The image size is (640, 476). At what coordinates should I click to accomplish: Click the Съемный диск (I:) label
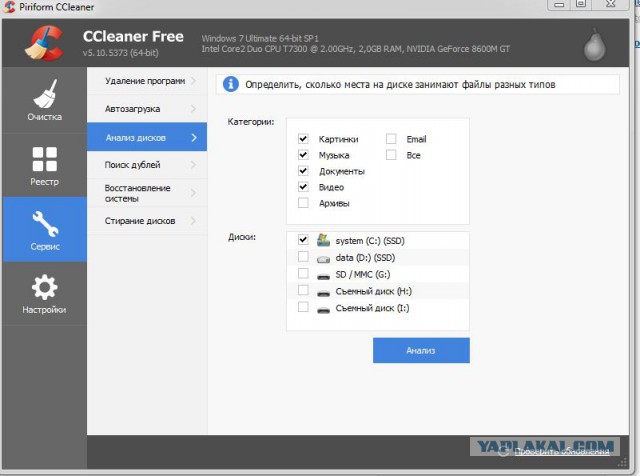click(x=372, y=308)
